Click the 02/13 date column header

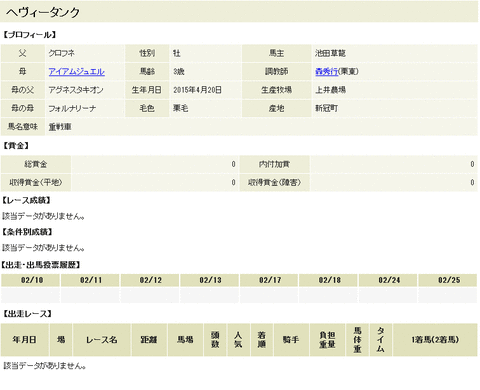pos(209,280)
